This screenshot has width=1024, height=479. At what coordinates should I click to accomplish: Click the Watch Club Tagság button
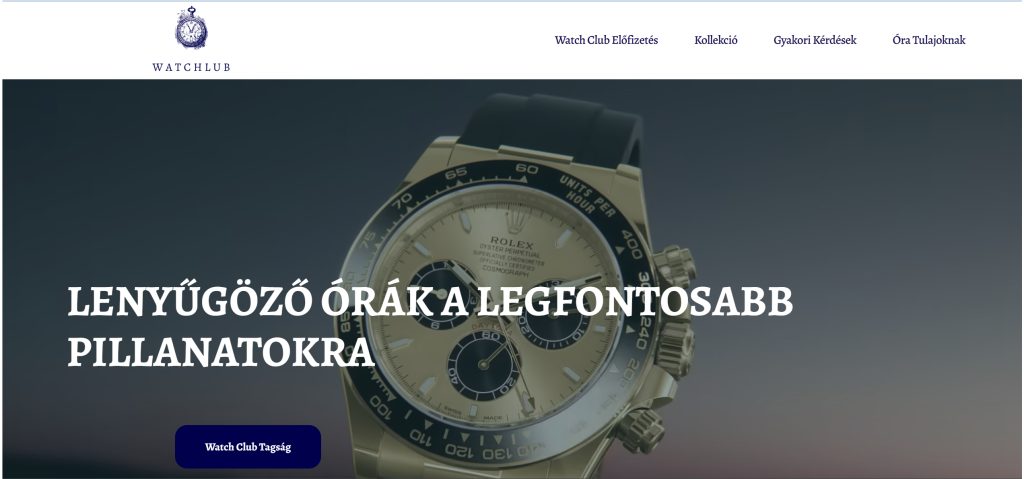coord(248,447)
